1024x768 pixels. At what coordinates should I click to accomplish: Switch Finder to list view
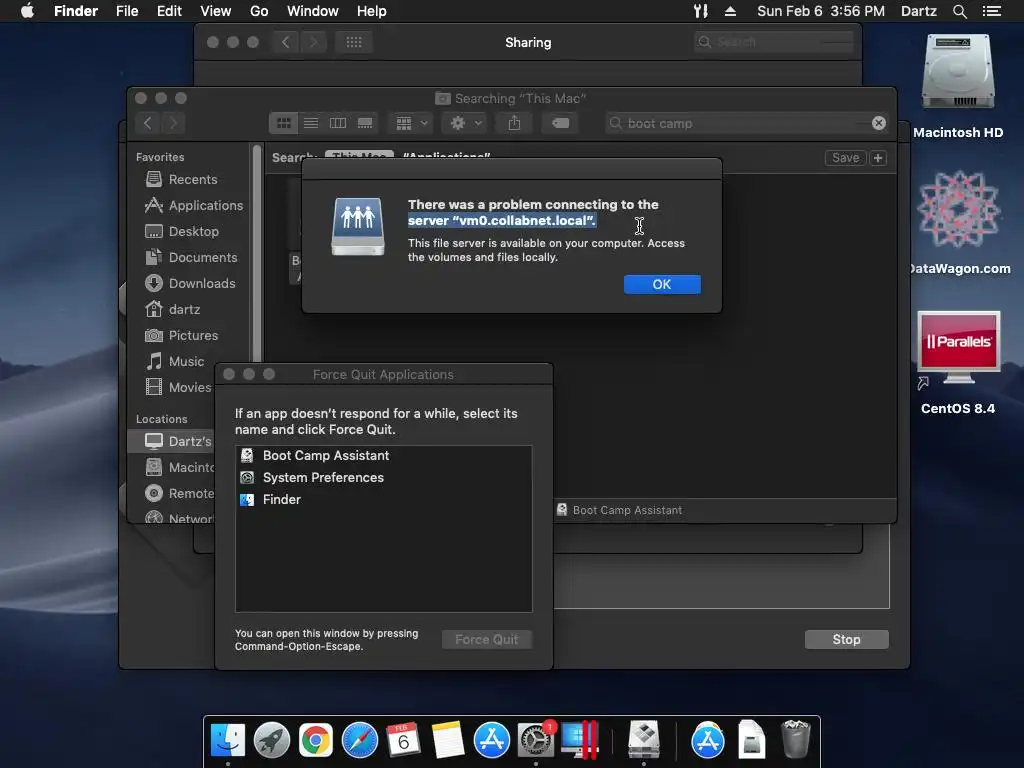[311, 123]
